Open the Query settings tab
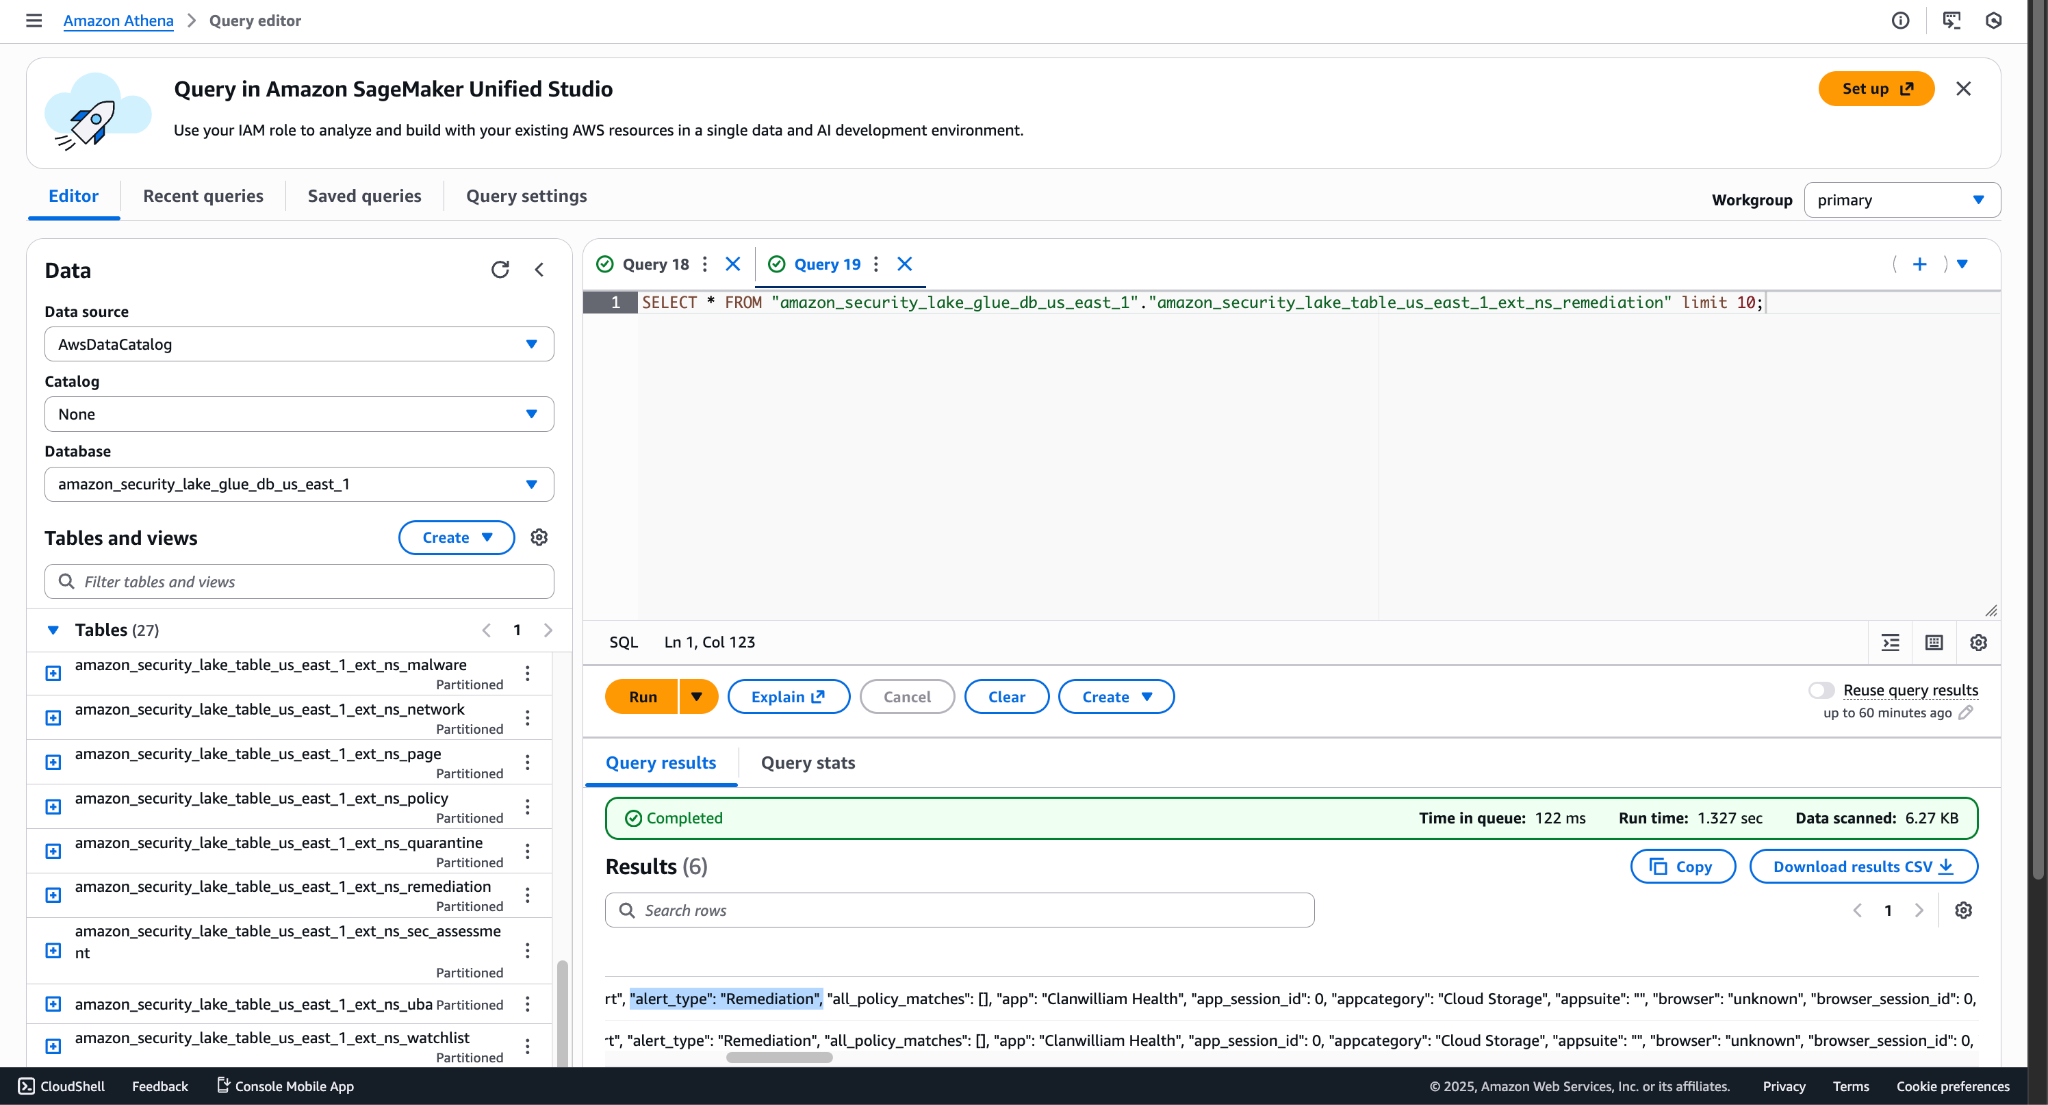 coord(526,196)
